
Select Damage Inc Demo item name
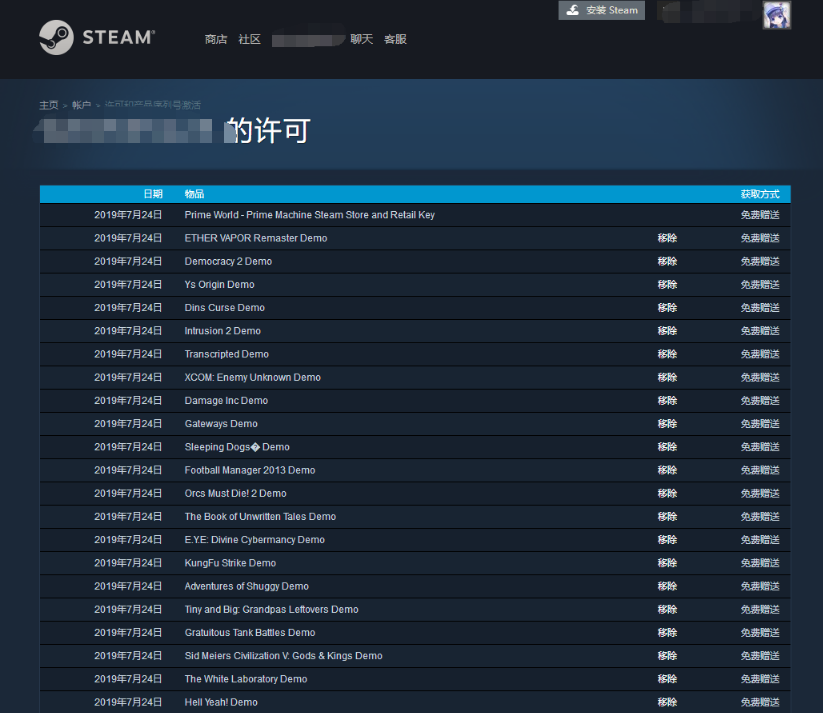tap(226, 401)
